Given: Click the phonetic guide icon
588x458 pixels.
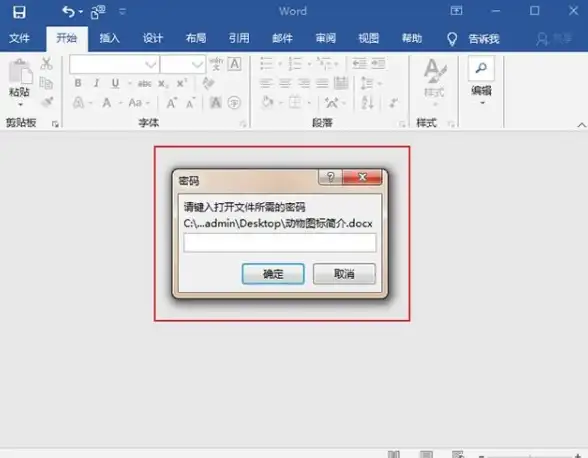Looking at the screenshot, I should (x=216, y=64).
